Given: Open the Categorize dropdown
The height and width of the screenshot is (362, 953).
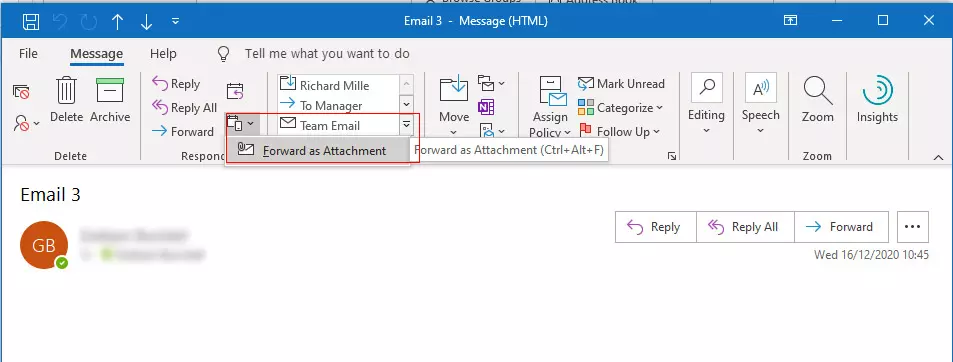Looking at the screenshot, I should pos(620,108).
